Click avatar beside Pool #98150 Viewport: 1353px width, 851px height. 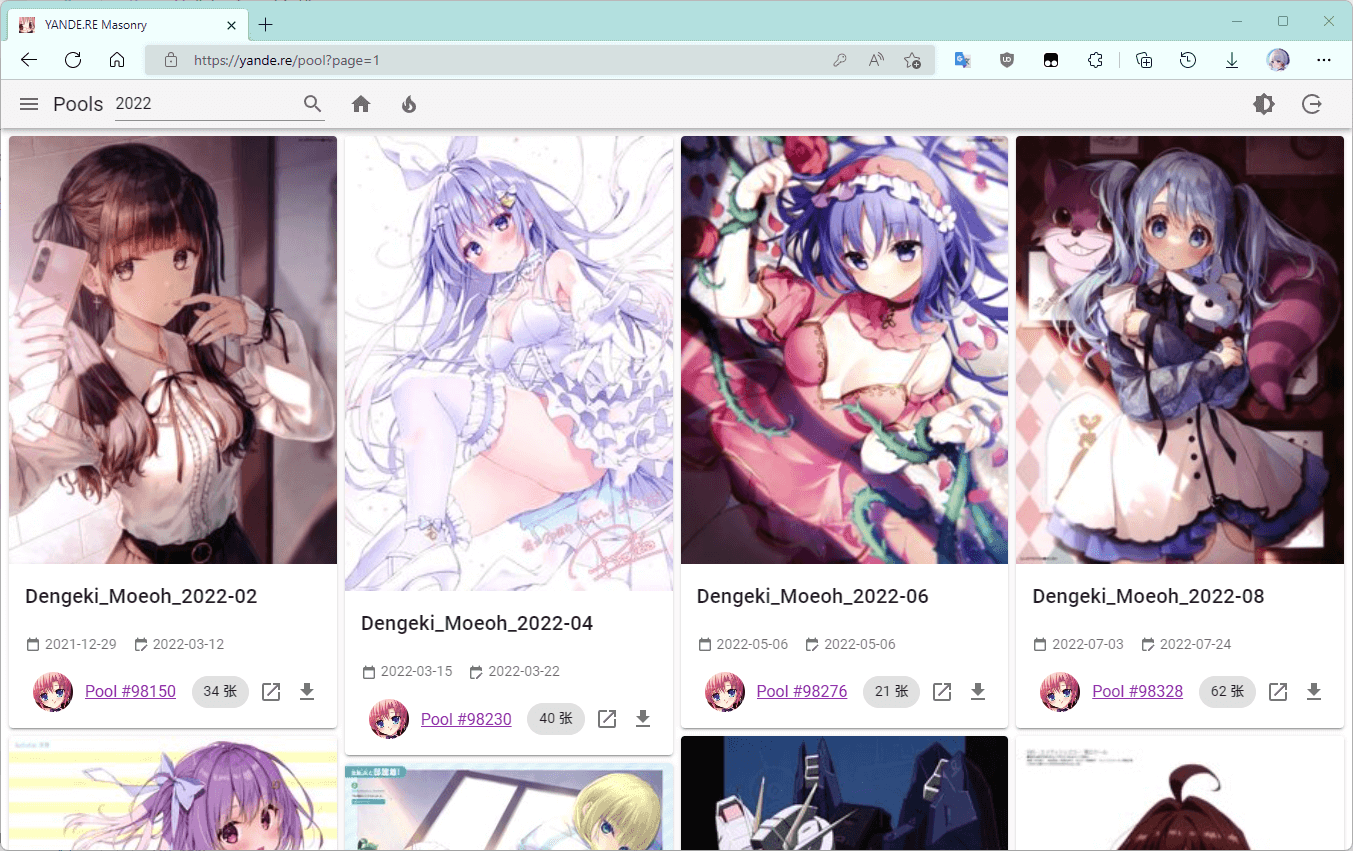coord(53,691)
